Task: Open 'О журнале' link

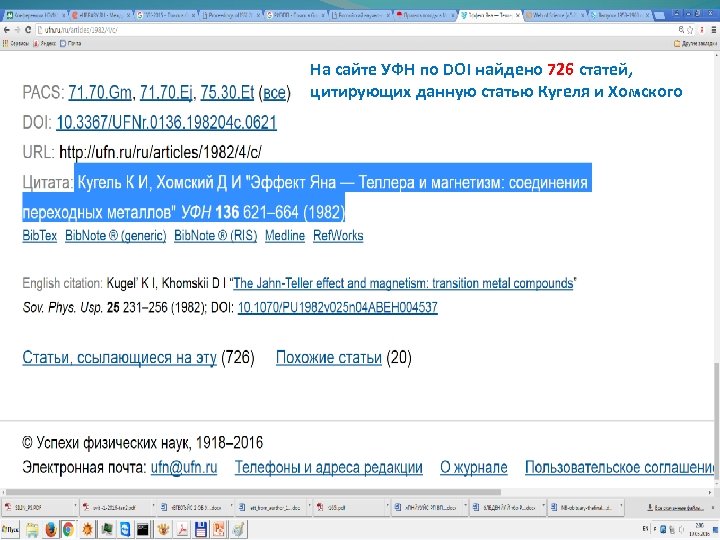Action: click(473, 467)
